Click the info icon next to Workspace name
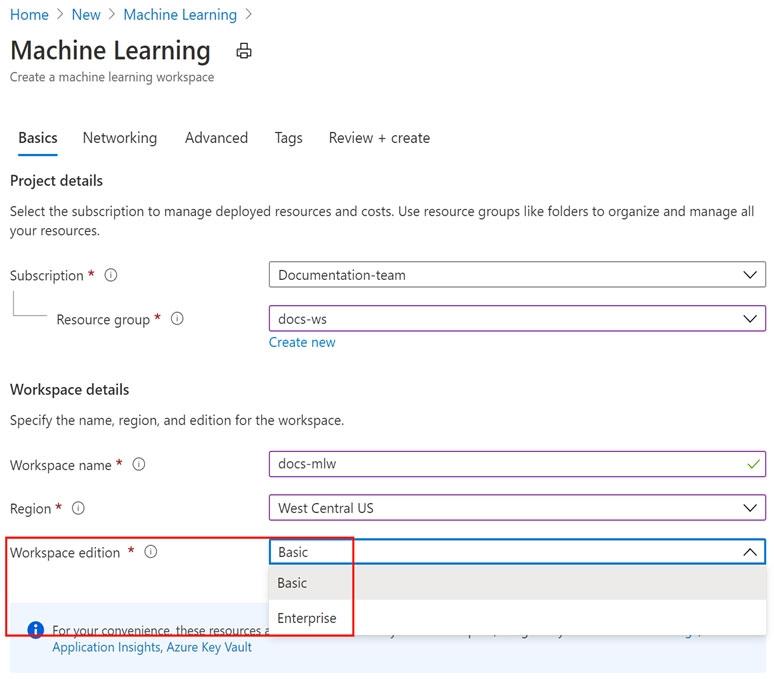The width and height of the screenshot is (774, 679). point(139,464)
